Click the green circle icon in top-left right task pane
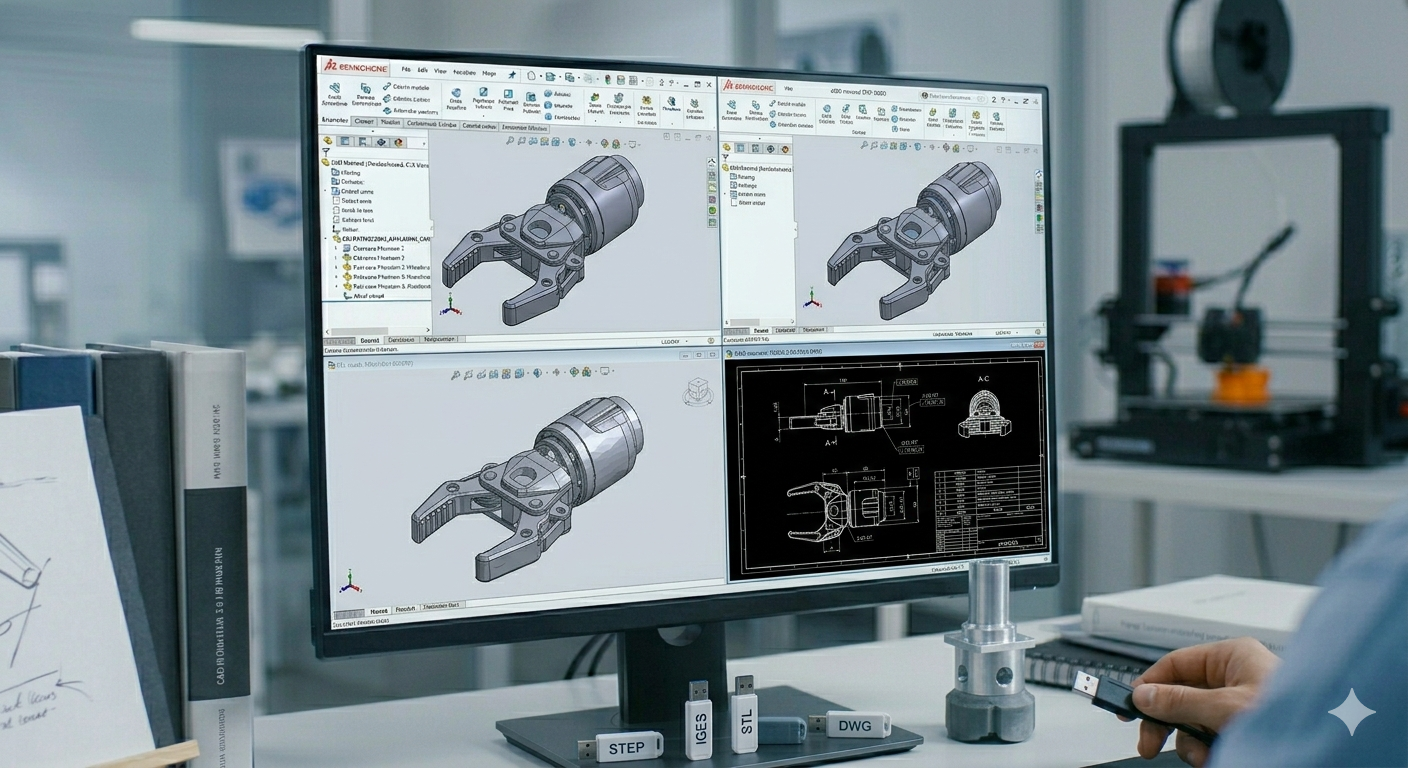Screen dimensions: 1408x768 click(712, 210)
